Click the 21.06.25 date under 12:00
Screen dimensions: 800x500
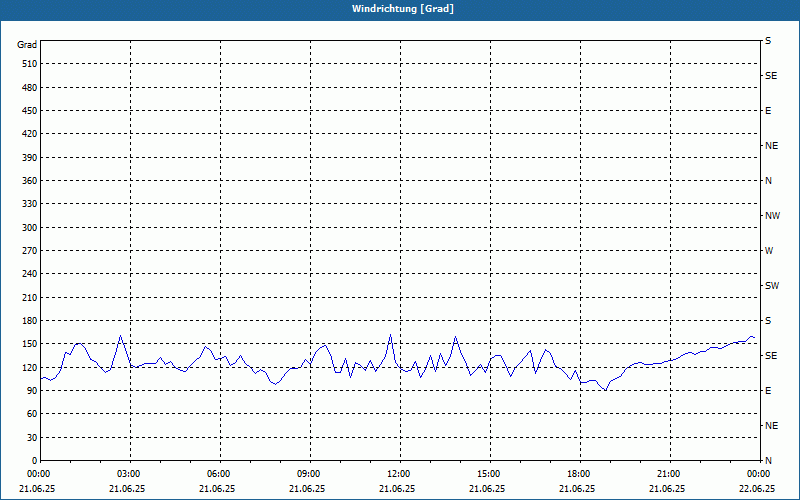397,489
